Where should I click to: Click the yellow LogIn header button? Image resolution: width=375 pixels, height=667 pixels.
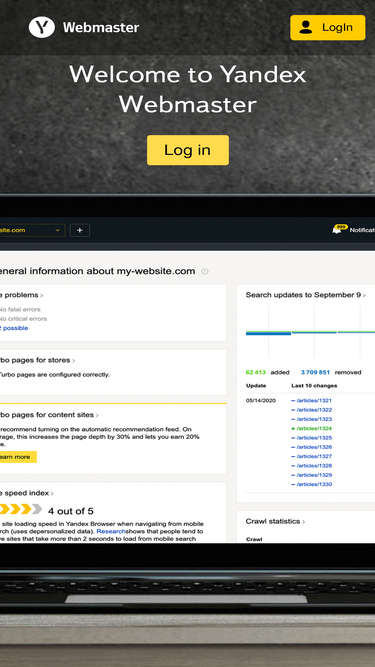[327, 28]
